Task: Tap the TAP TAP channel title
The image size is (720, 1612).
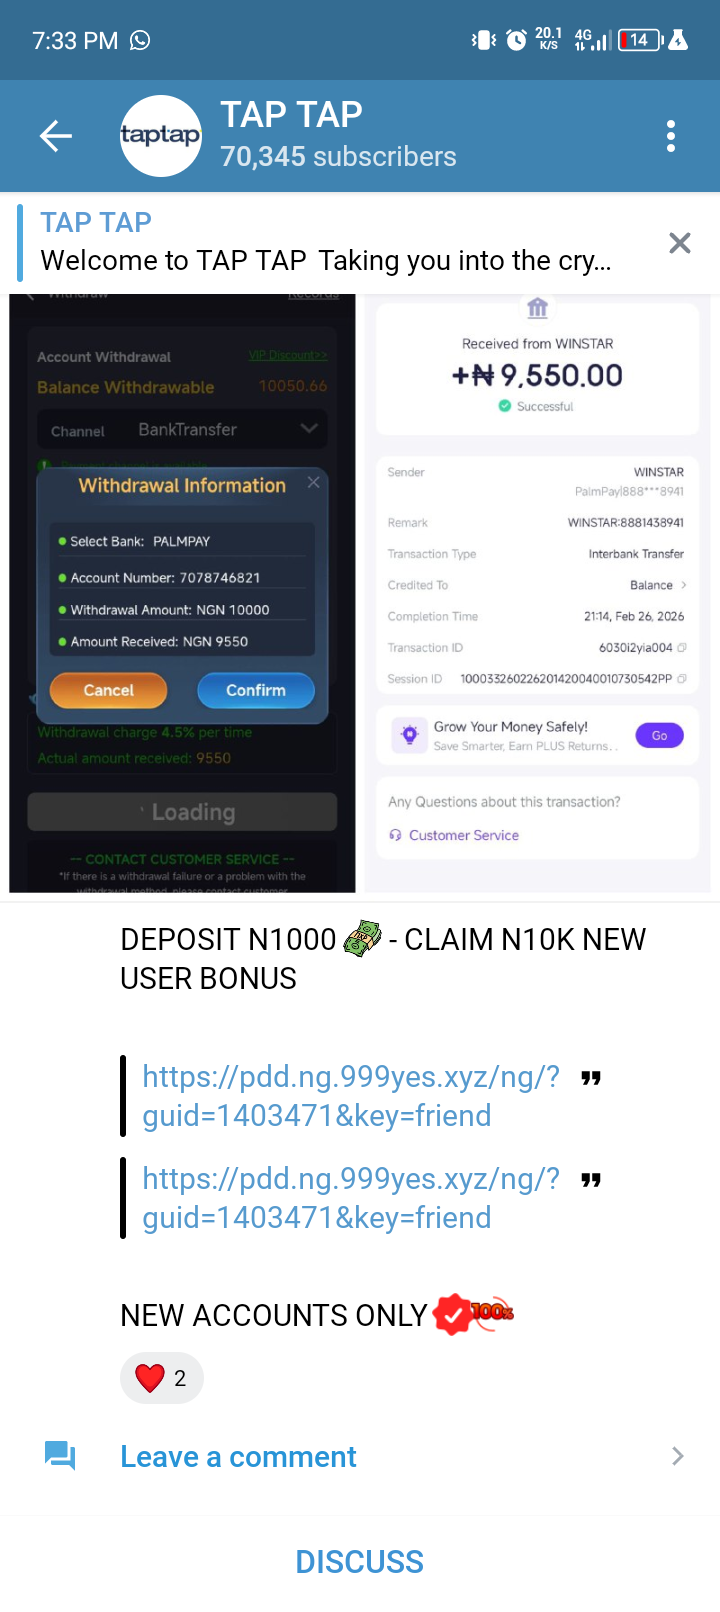Action: [291, 115]
